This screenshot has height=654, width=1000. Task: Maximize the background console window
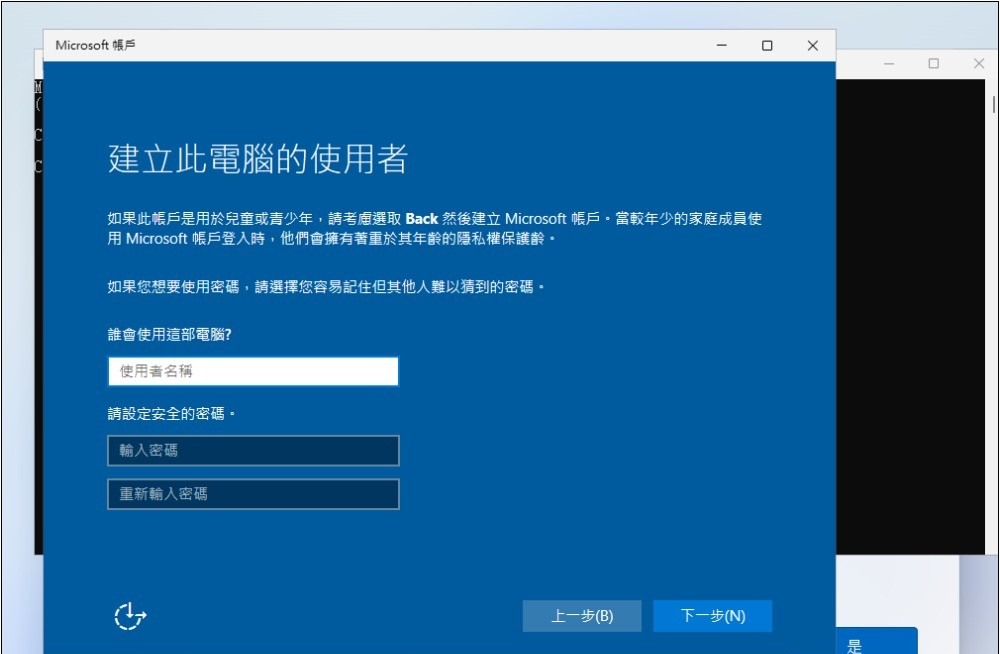coord(934,64)
